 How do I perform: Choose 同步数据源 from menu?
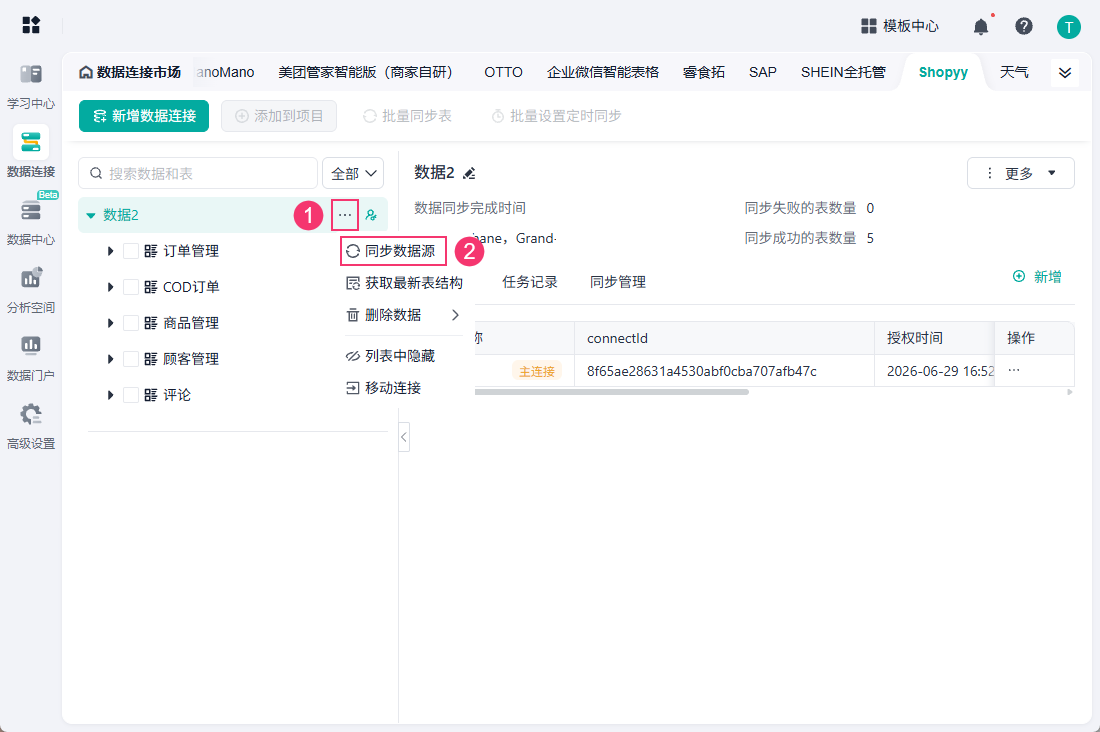(393, 251)
